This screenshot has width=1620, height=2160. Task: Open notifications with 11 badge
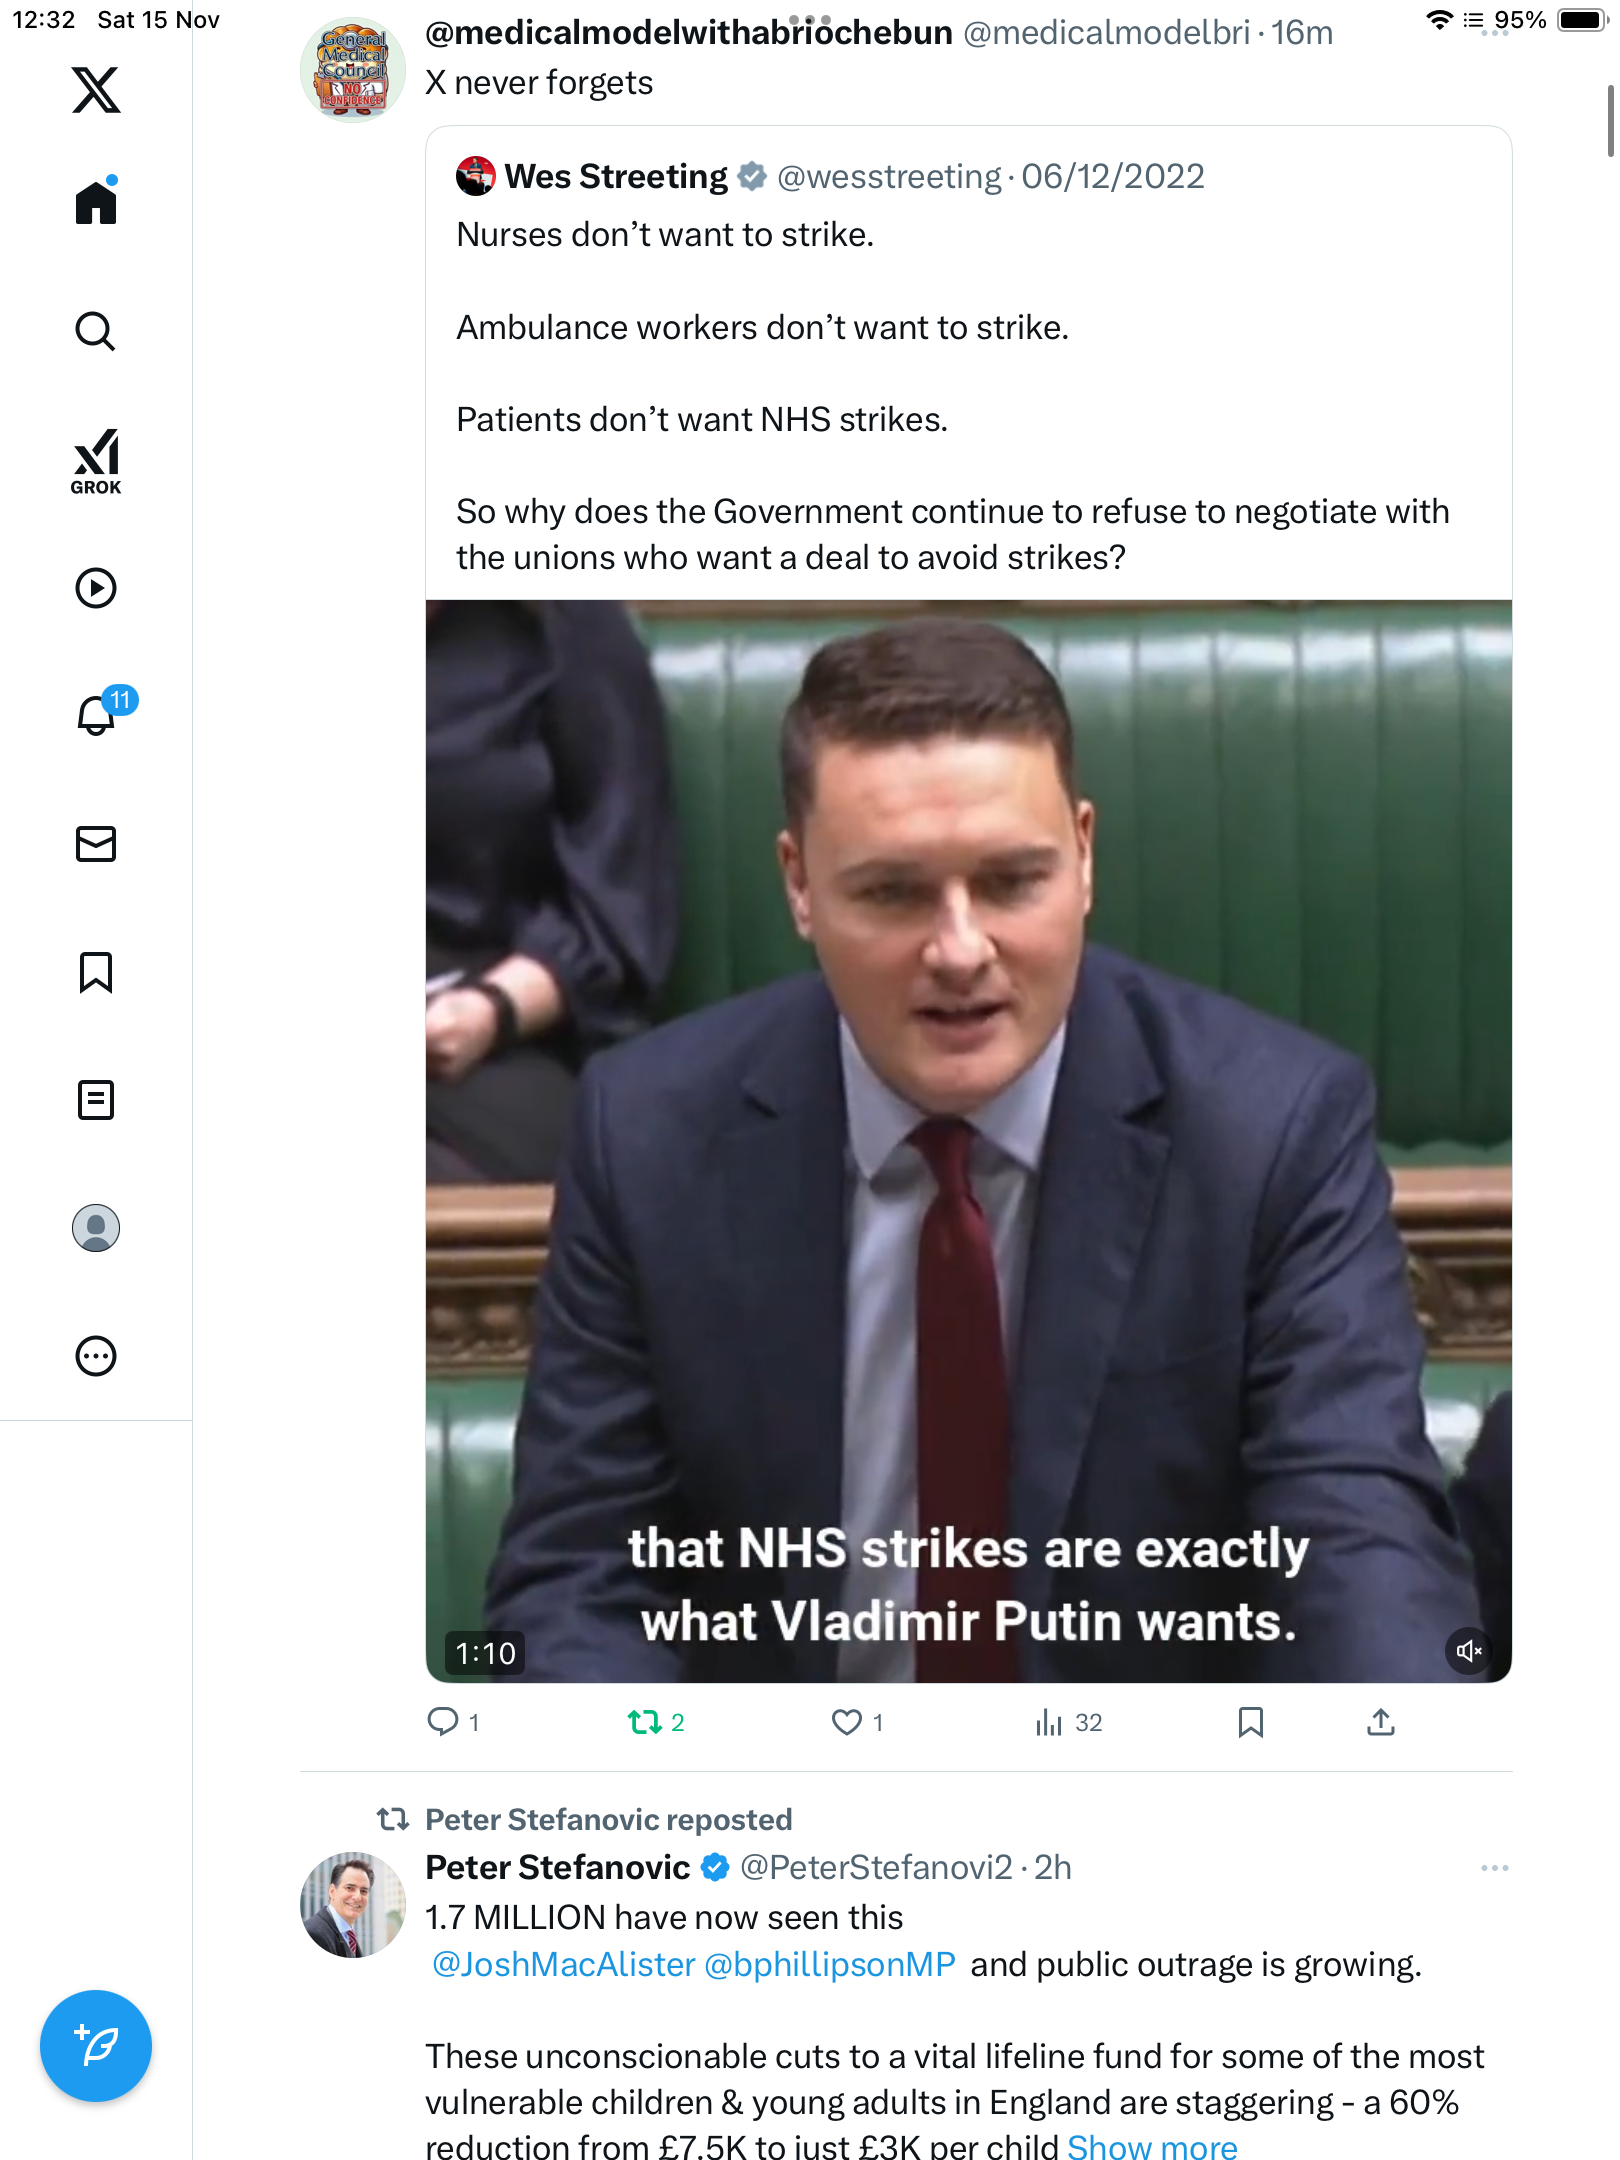(x=98, y=715)
